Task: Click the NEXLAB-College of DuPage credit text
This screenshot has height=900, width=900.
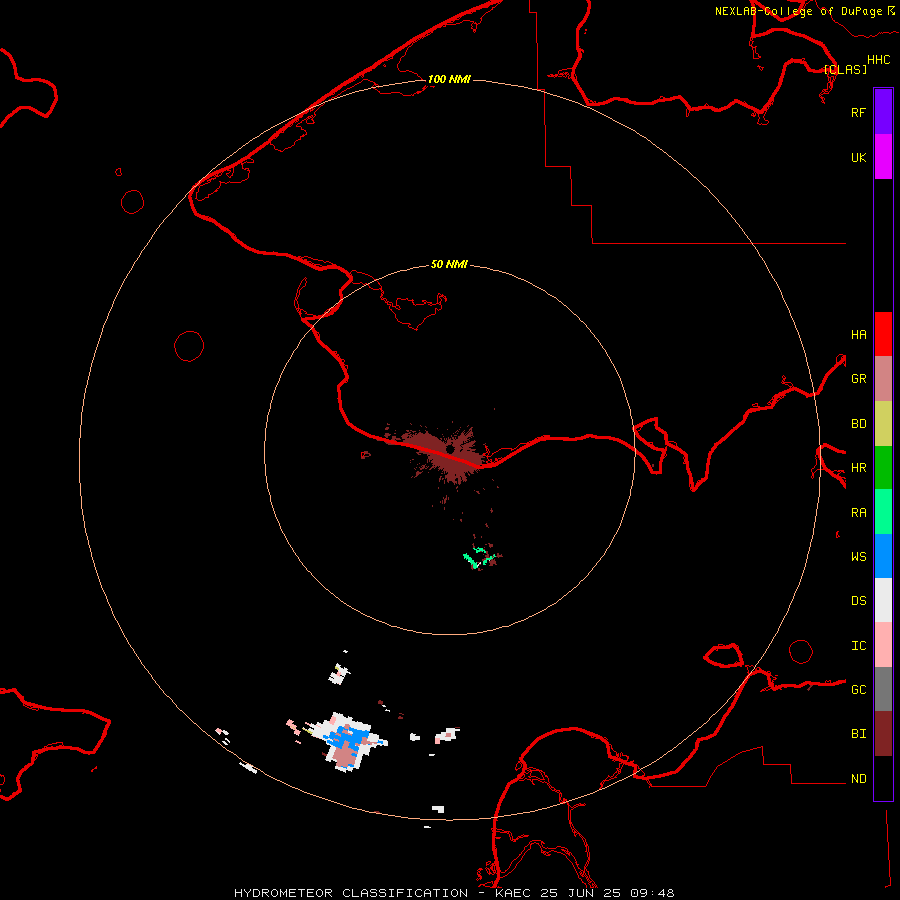Action: click(798, 11)
